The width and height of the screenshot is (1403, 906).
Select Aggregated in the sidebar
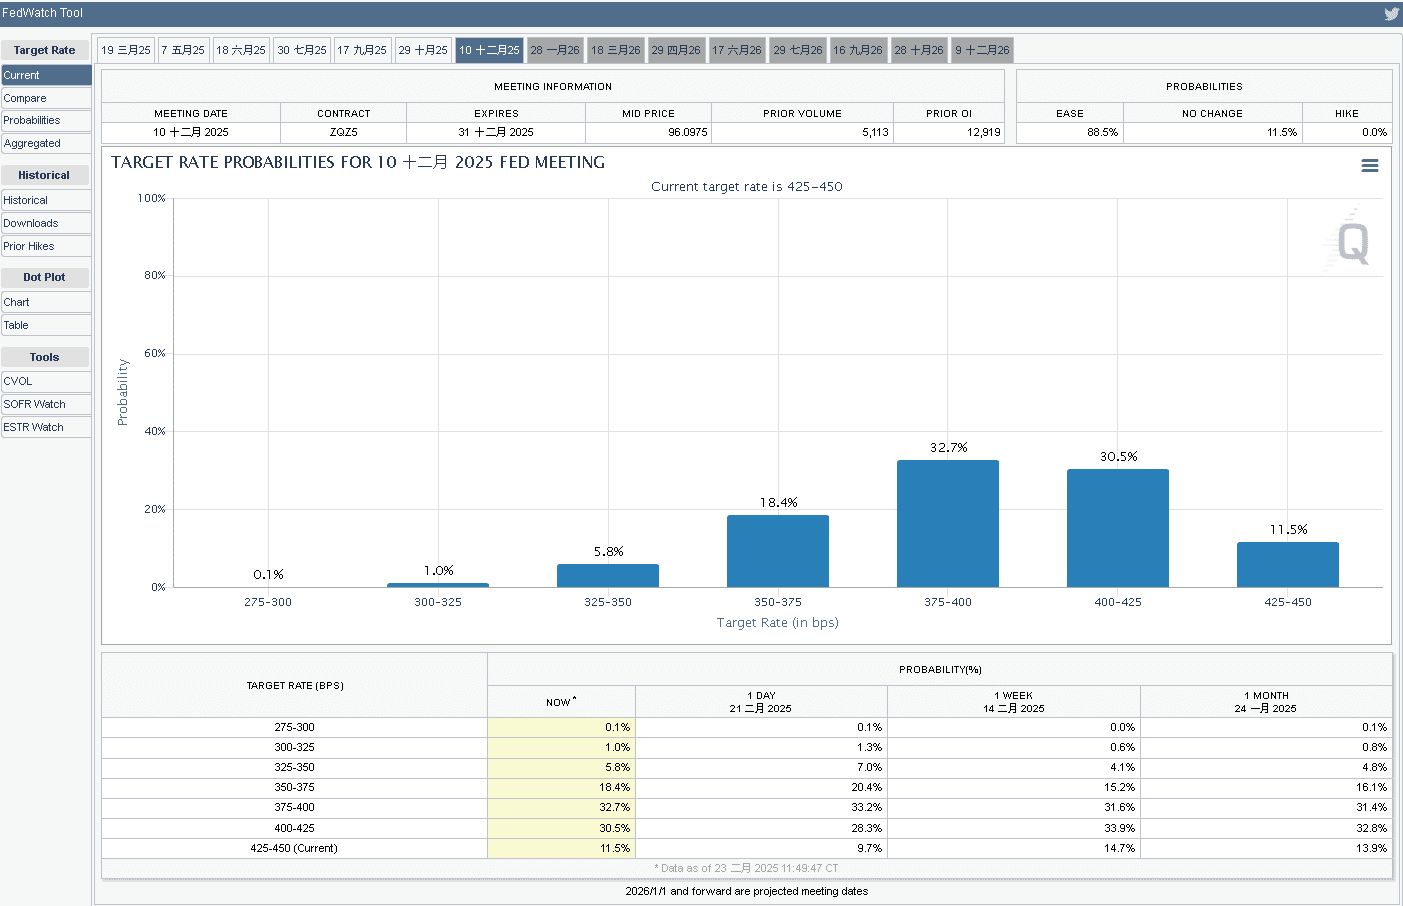coord(46,143)
